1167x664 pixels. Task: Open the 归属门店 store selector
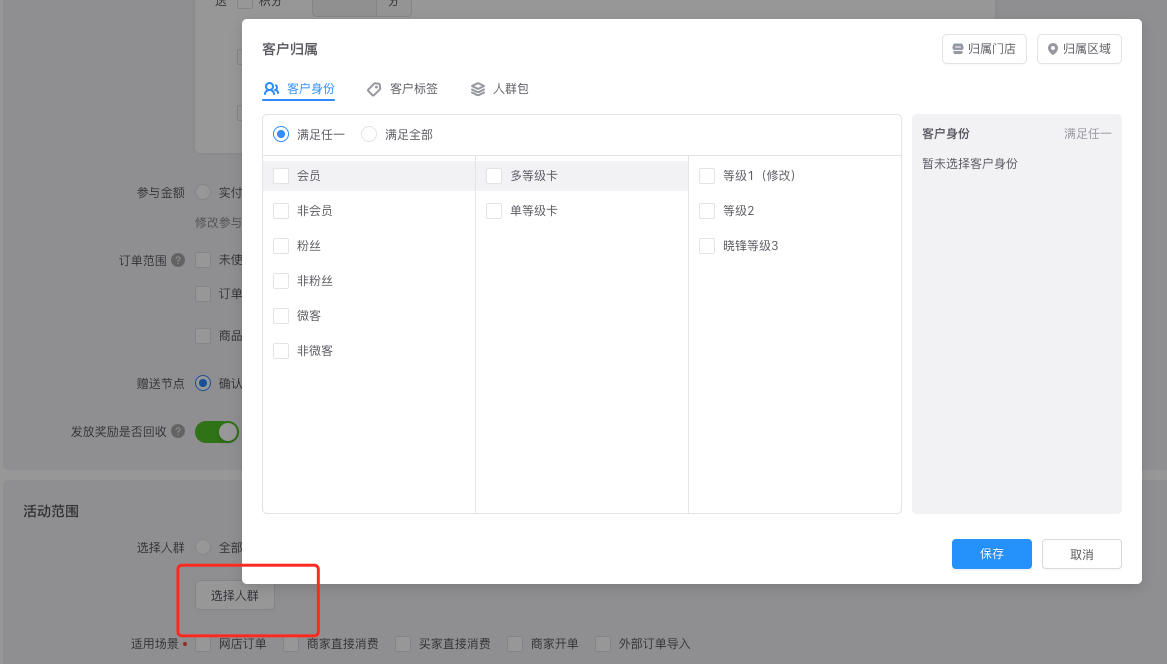[984, 49]
